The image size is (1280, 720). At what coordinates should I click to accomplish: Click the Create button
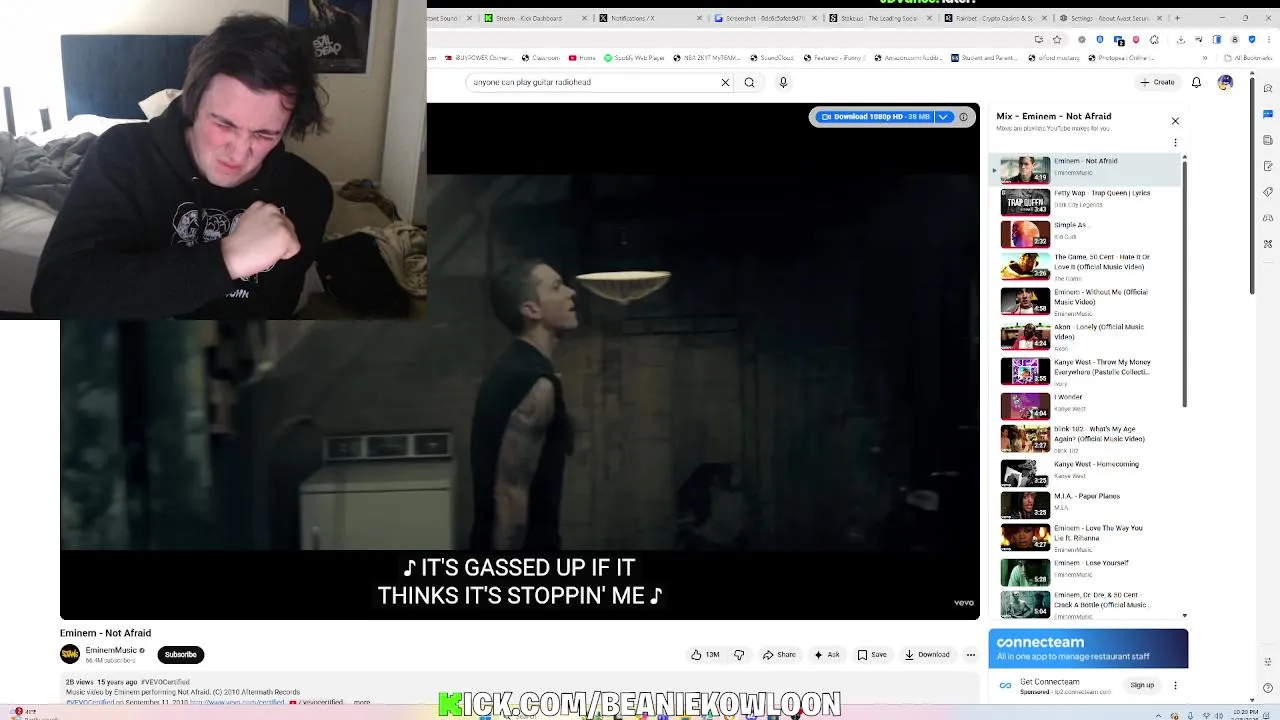click(x=1158, y=82)
